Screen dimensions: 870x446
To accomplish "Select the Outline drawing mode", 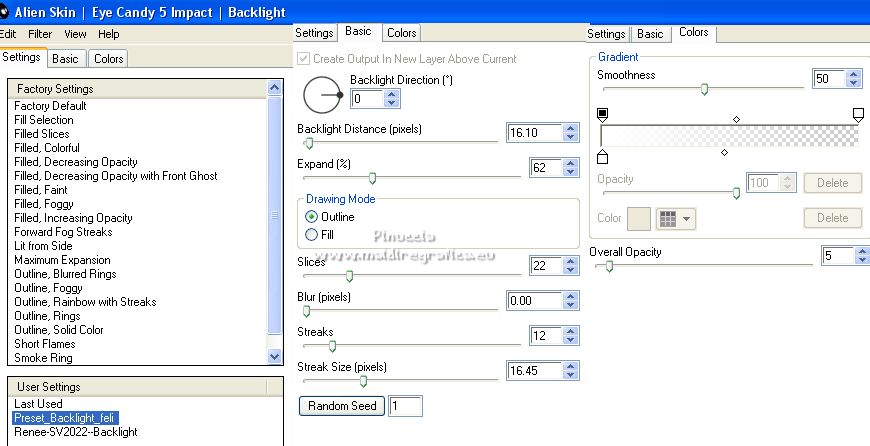I will [312, 217].
